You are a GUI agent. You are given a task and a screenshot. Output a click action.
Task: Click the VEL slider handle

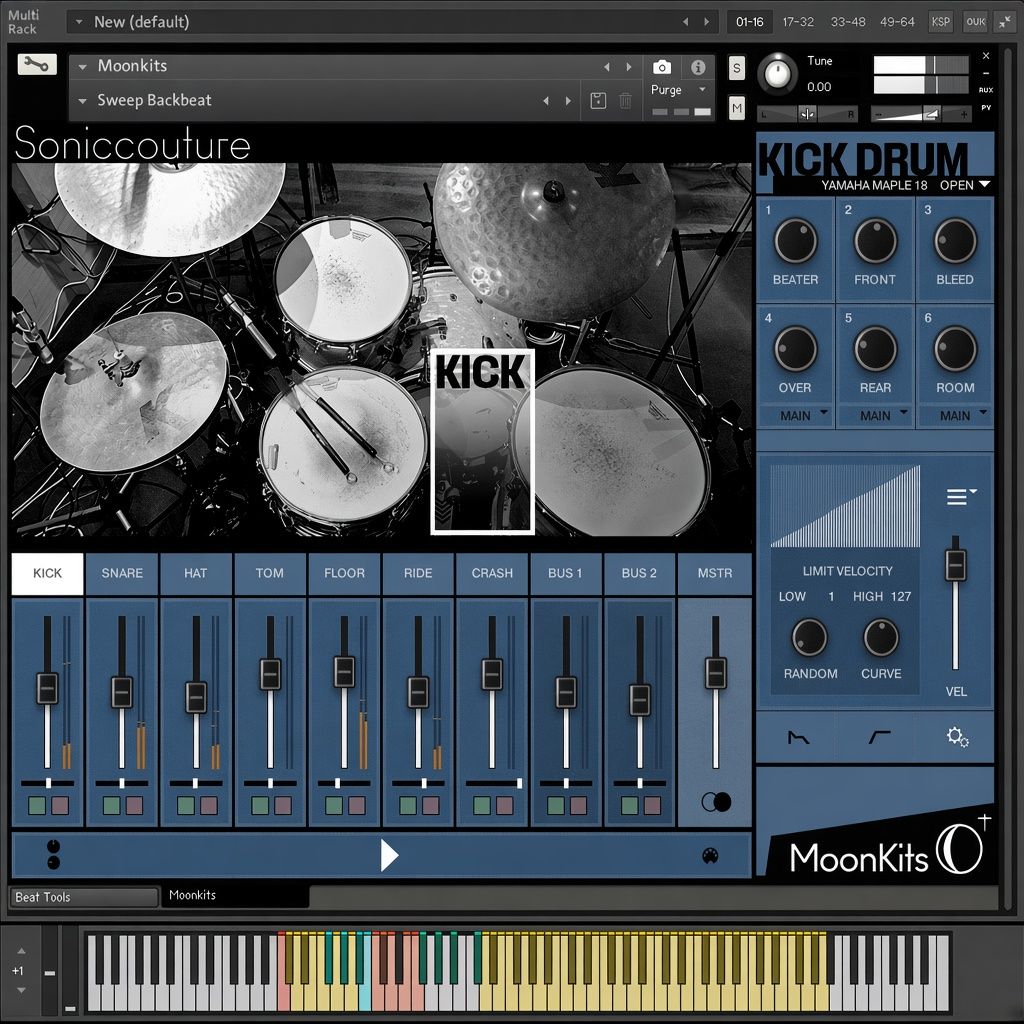tap(955, 565)
